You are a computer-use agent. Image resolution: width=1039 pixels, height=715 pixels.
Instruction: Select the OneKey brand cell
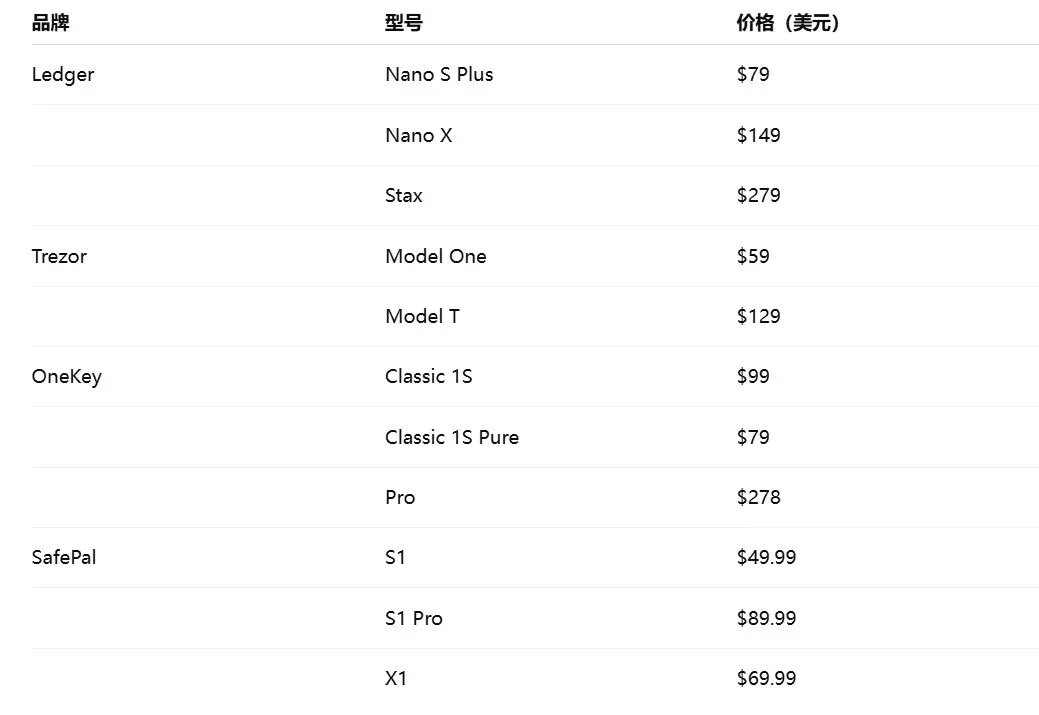click(x=67, y=377)
